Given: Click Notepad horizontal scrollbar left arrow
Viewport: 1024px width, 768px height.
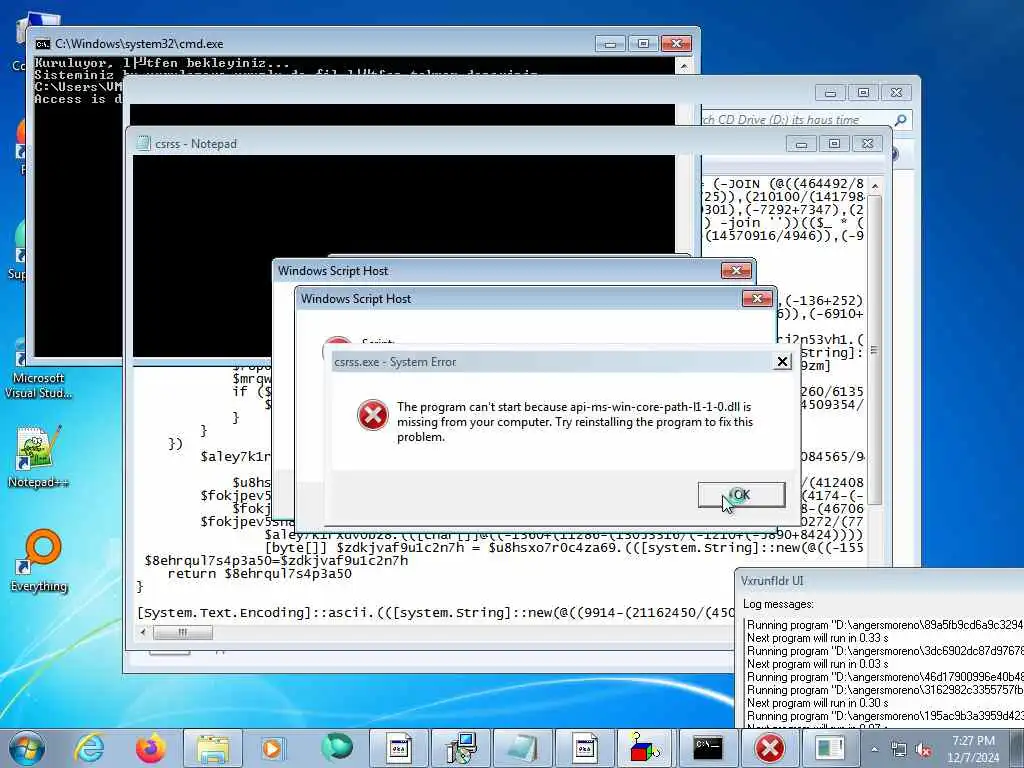Looking at the screenshot, I should coord(144,632).
